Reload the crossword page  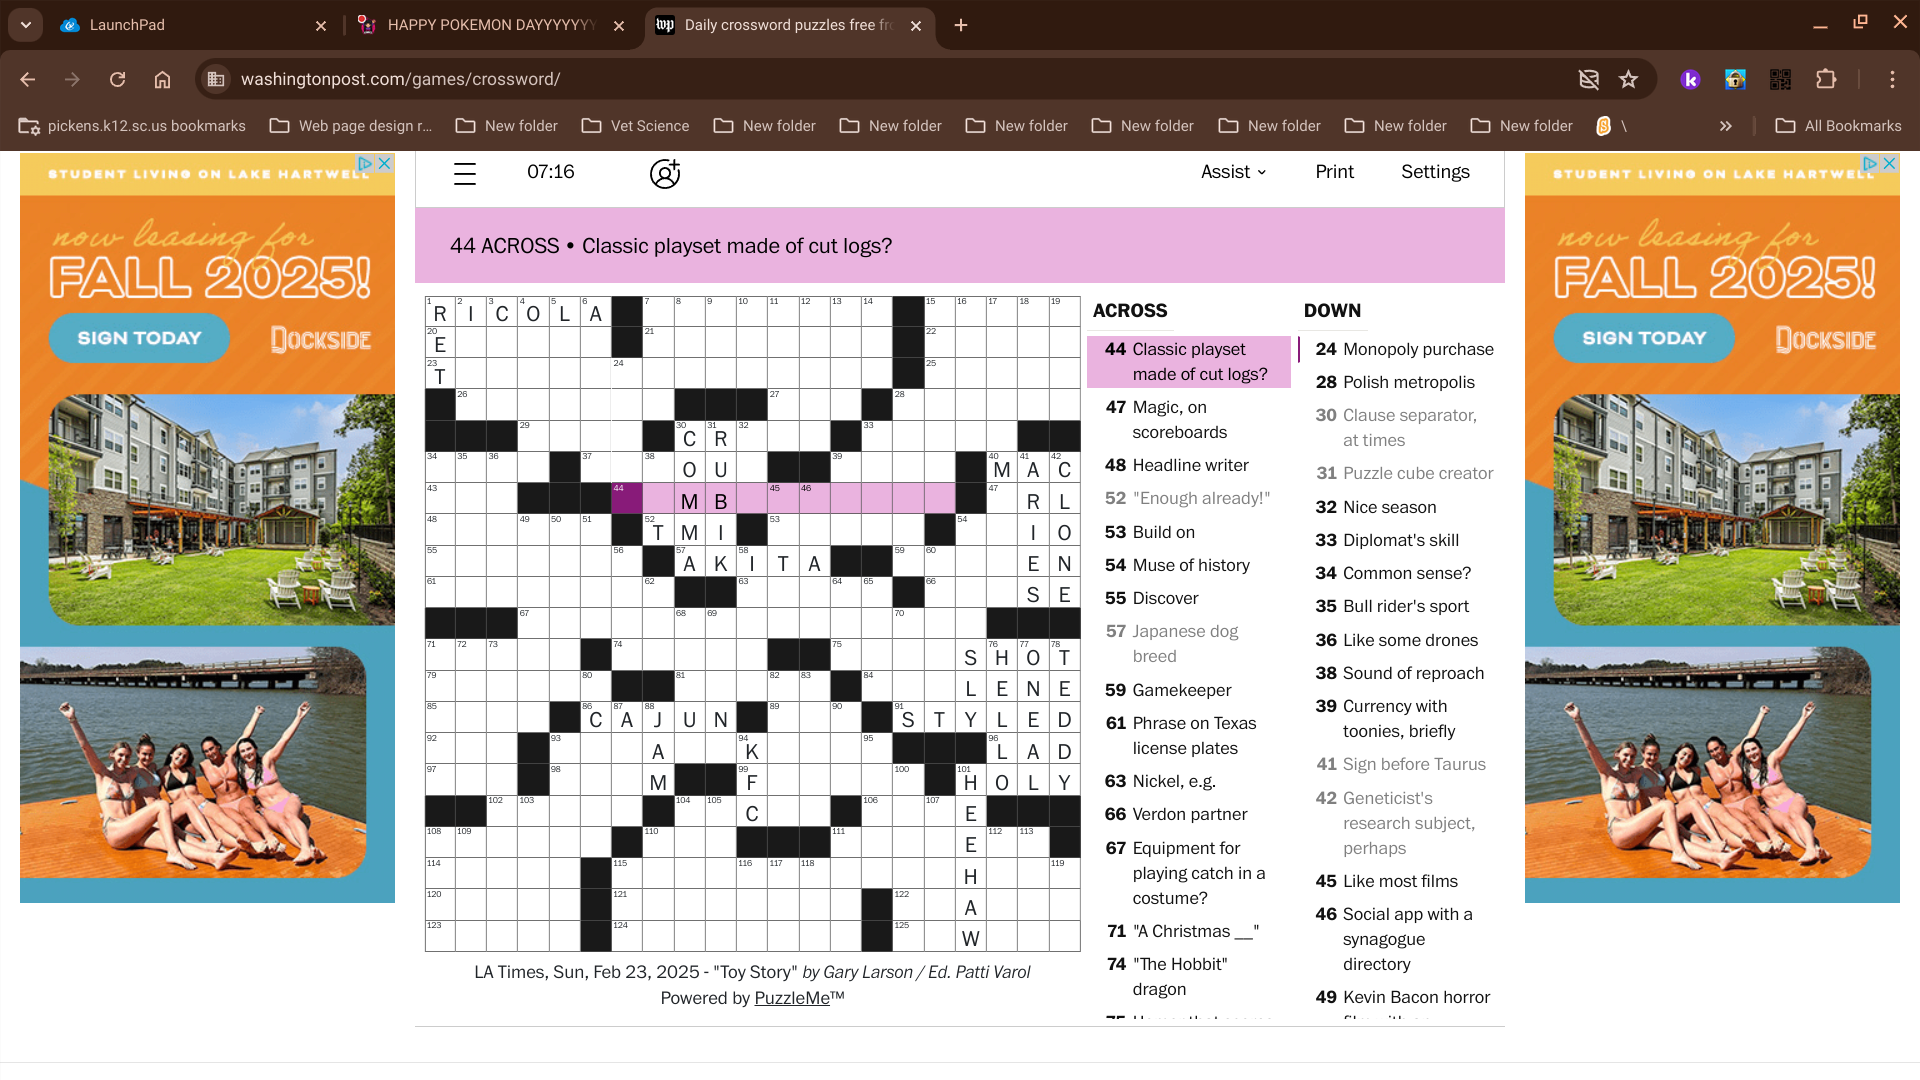[x=117, y=79]
